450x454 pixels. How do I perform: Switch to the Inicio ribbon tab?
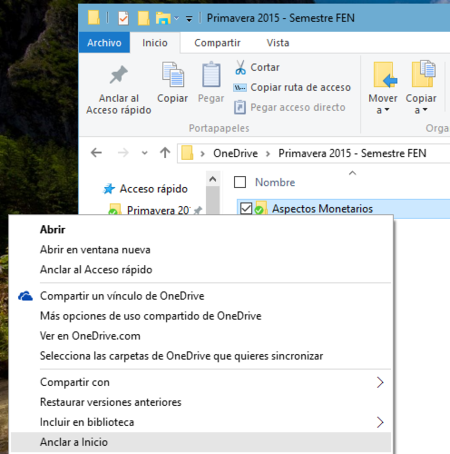tap(155, 43)
